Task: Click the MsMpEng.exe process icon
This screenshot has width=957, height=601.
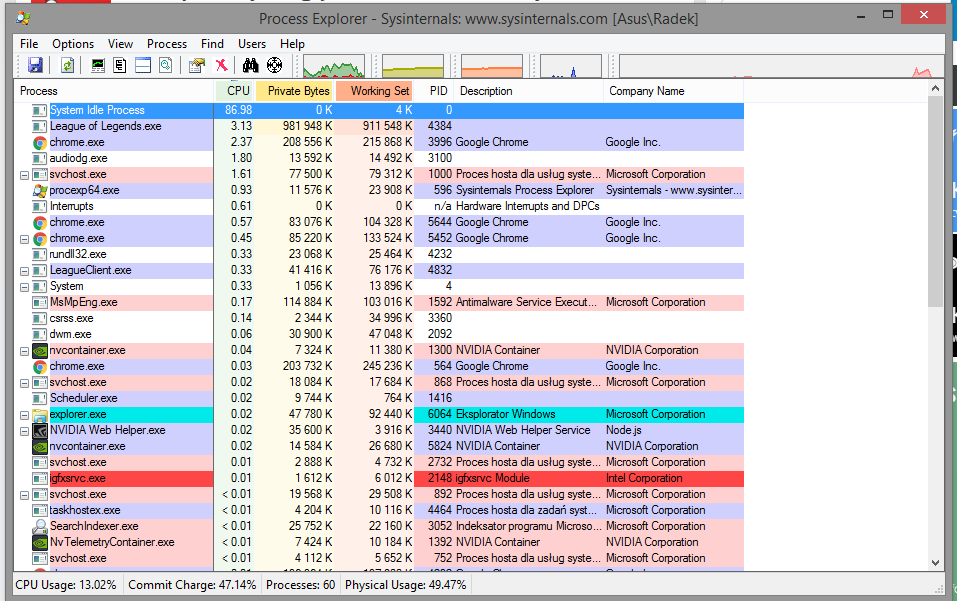Action: click(x=40, y=303)
